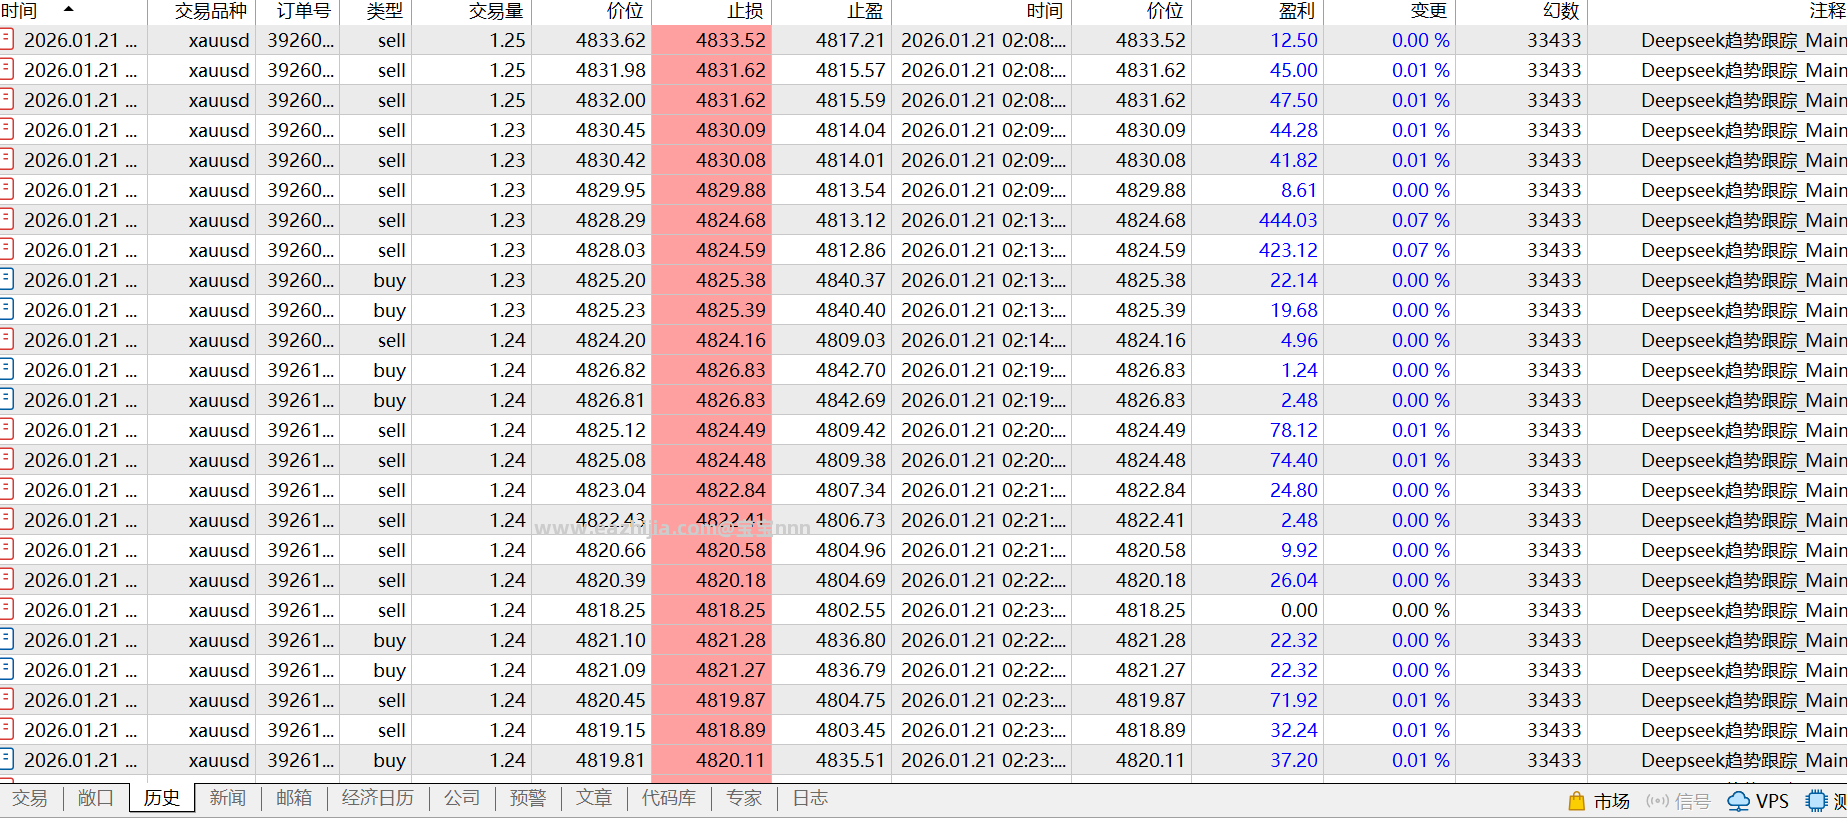Click the deal icon of the 4832.00 sell row
The image size is (1847, 818).
pyautogui.click(x=6, y=100)
